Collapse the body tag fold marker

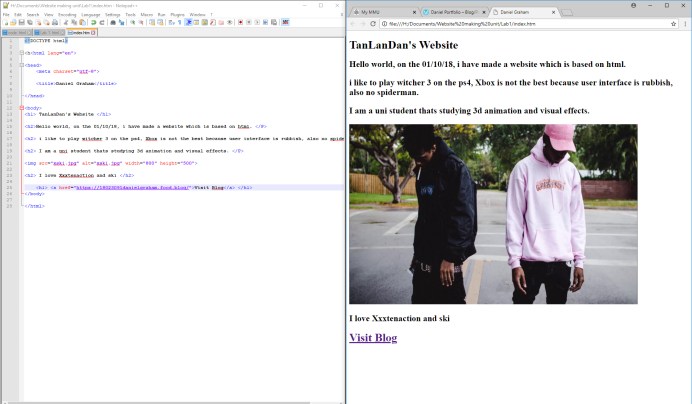(x=22, y=108)
